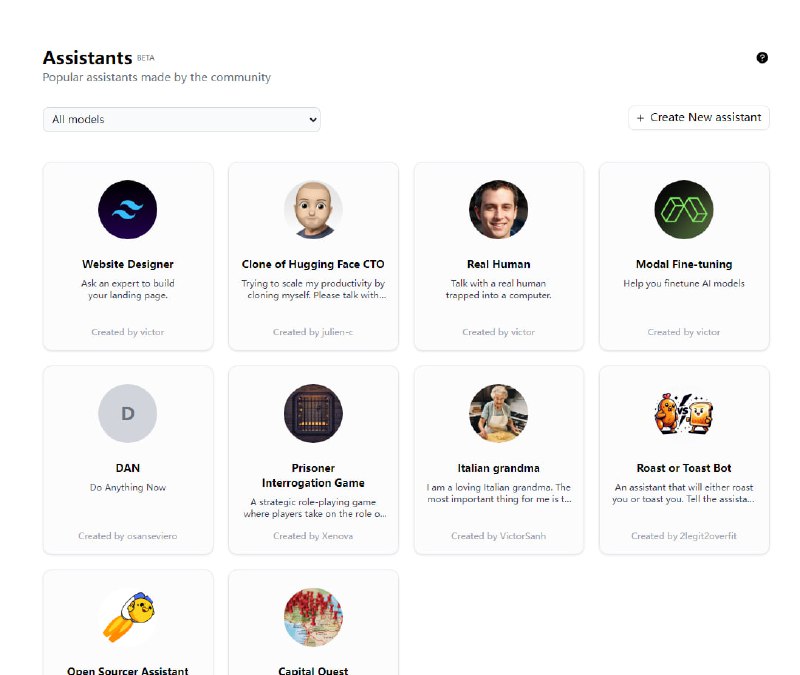
Task: Click the Capital Quest map avatar
Action: (x=313, y=616)
